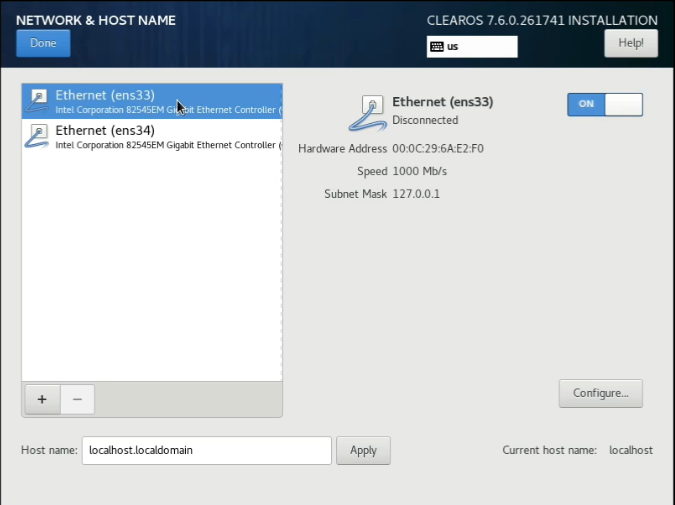This screenshot has height=505, width=675.
Task: Focus the Host name input field
Action: (207, 450)
